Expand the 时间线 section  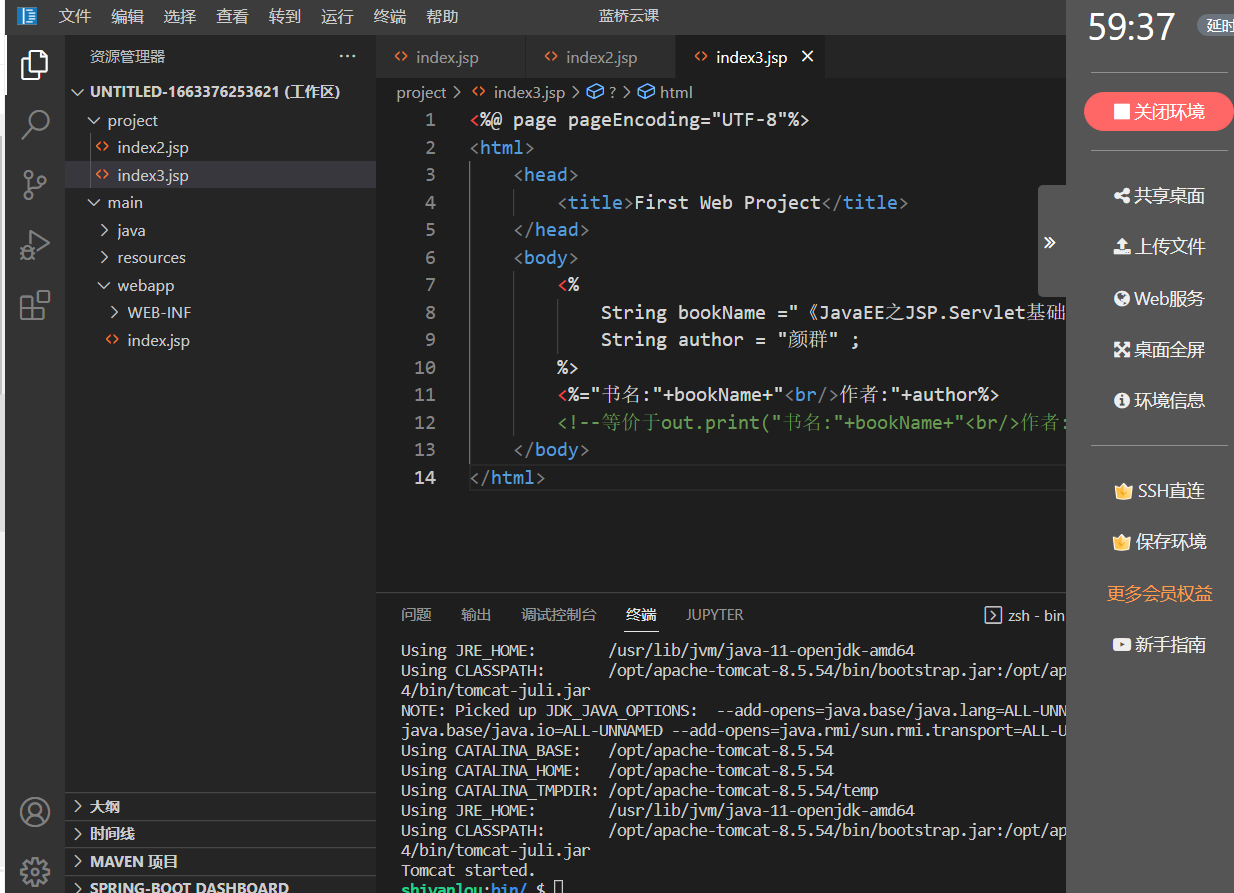pyautogui.click(x=221, y=833)
